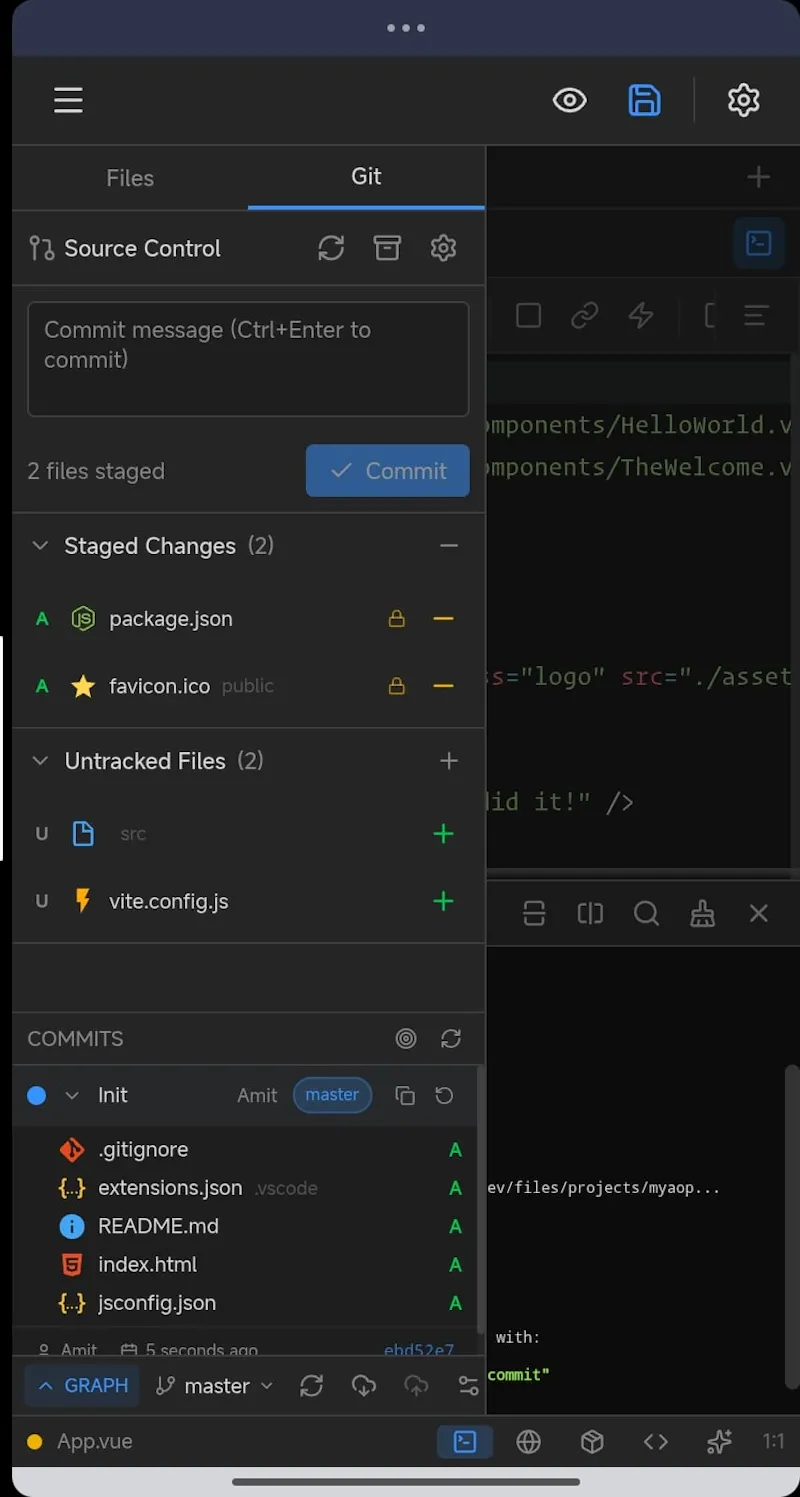Copy the Init commit hash icon
This screenshot has height=1497, width=800.
pyautogui.click(x=405, y=1096)
